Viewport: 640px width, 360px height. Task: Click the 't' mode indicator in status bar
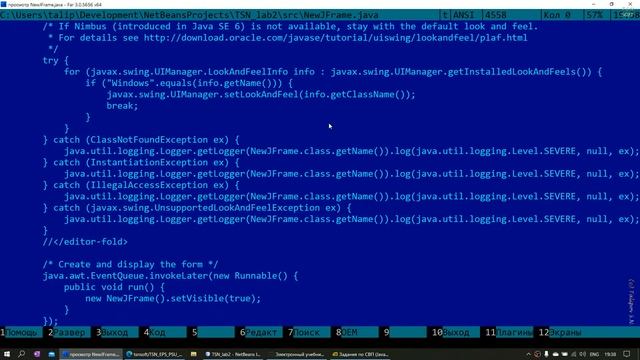click(444, 15)
